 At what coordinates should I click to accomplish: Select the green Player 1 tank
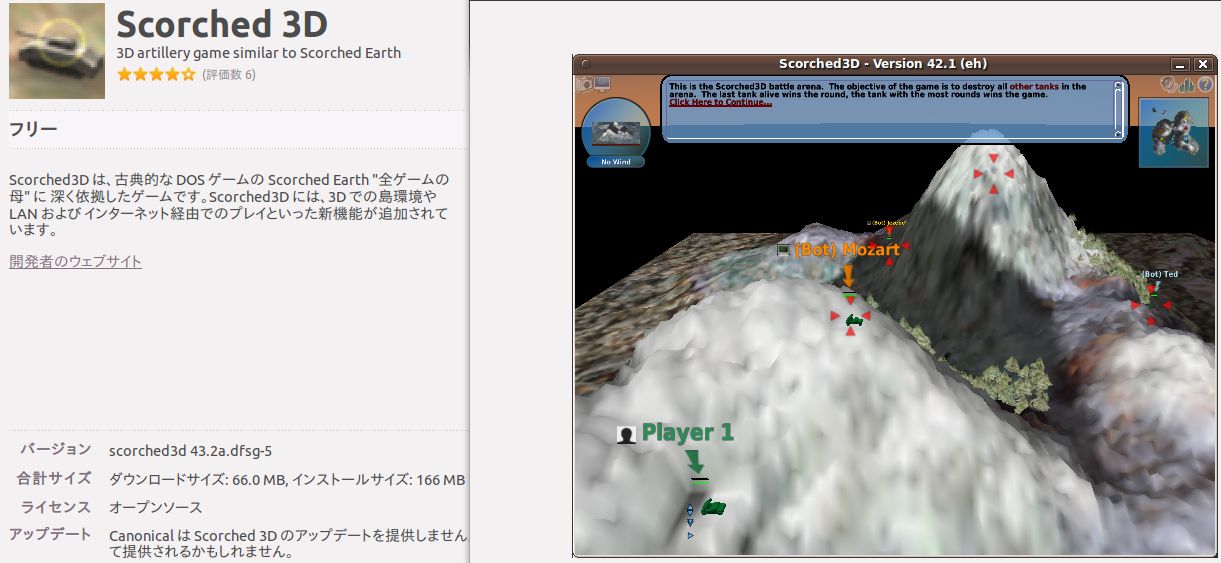[x=713, y=508]
